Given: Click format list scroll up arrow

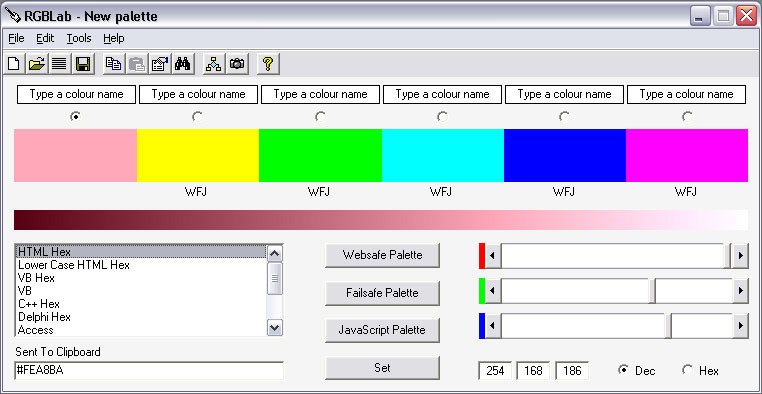Looking at the screenshot, I should 275,253.
